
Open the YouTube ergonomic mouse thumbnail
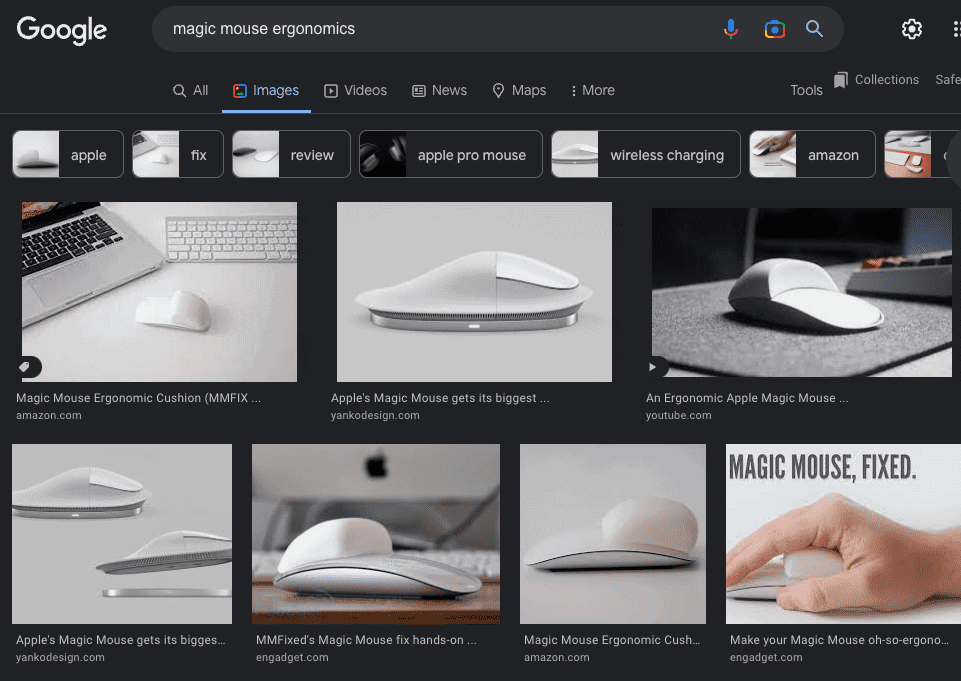coord(802,292)
